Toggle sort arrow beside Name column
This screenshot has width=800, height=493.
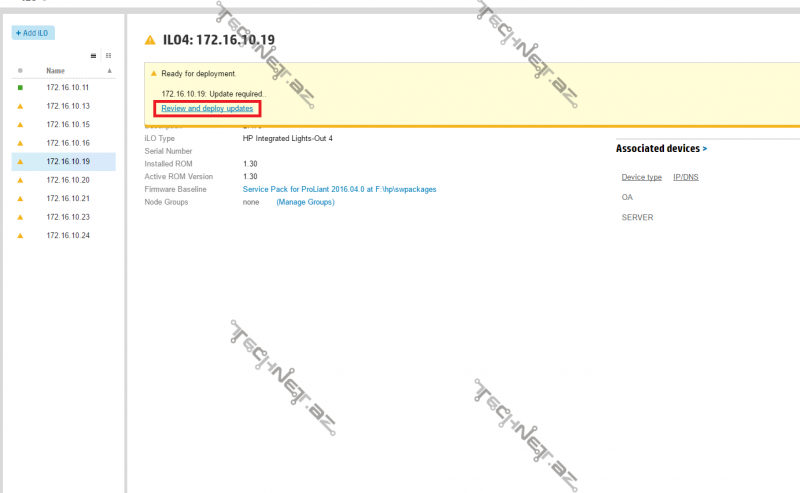tap(110, 71)
